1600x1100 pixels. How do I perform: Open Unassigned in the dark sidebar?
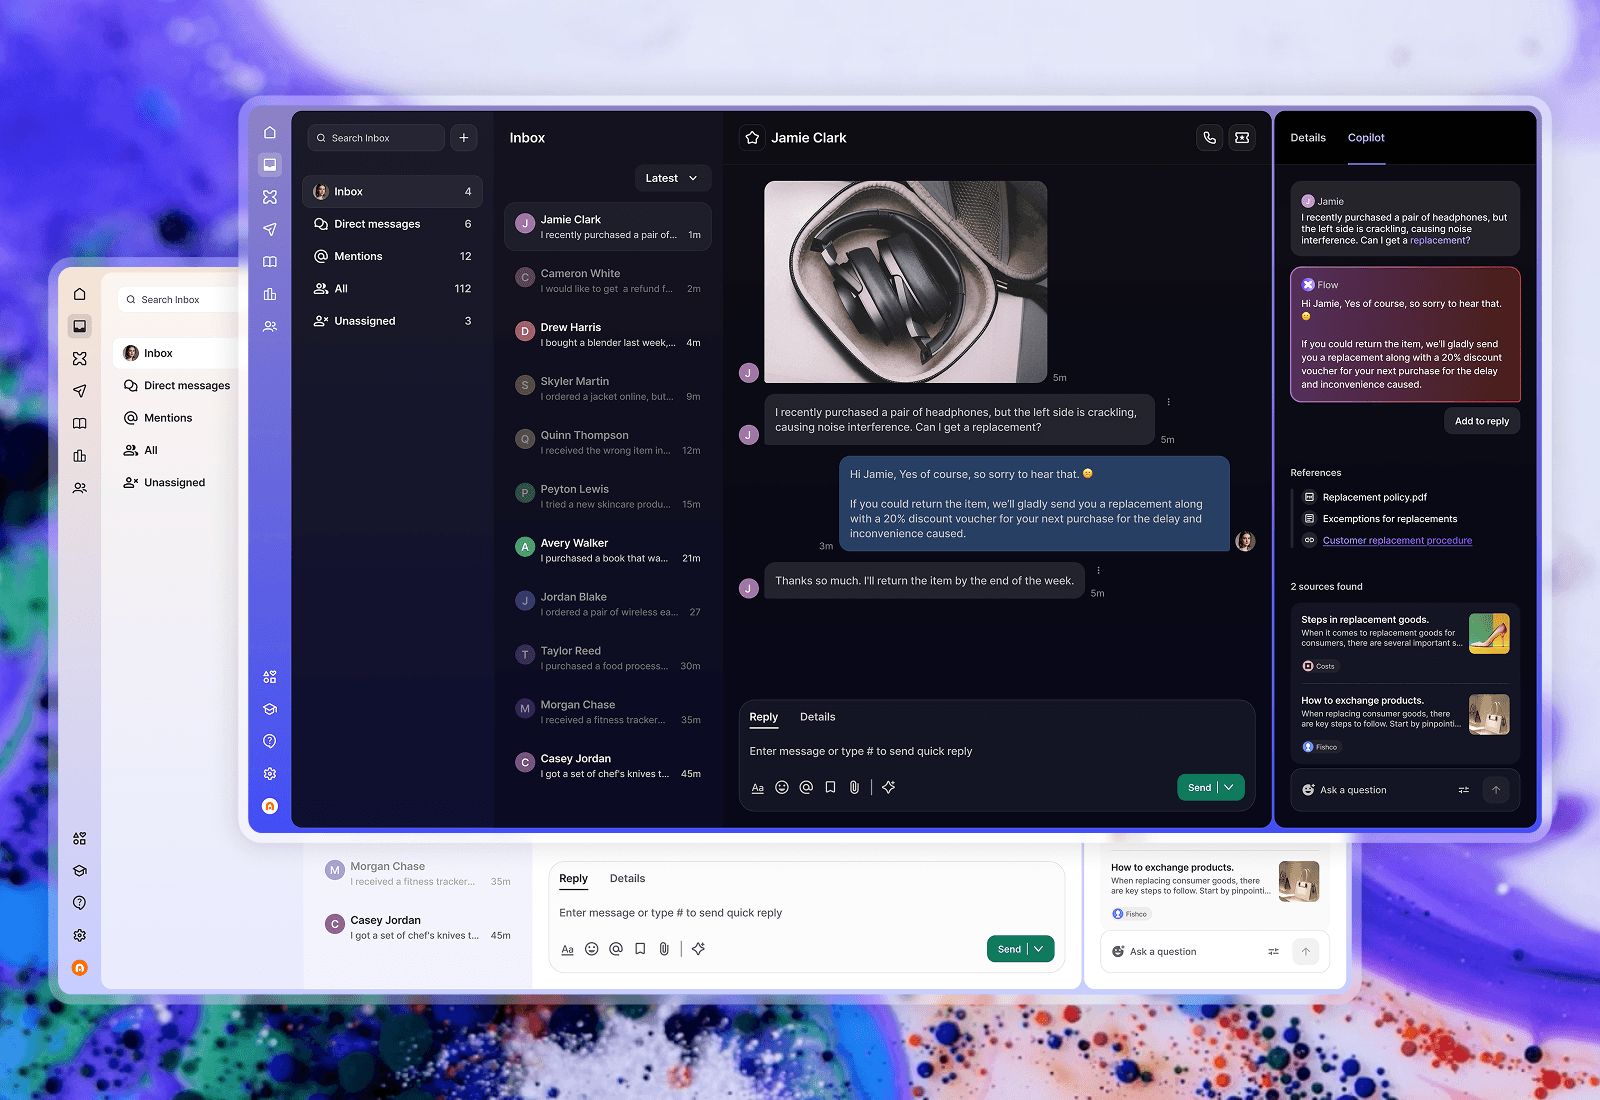pos(365,321)
